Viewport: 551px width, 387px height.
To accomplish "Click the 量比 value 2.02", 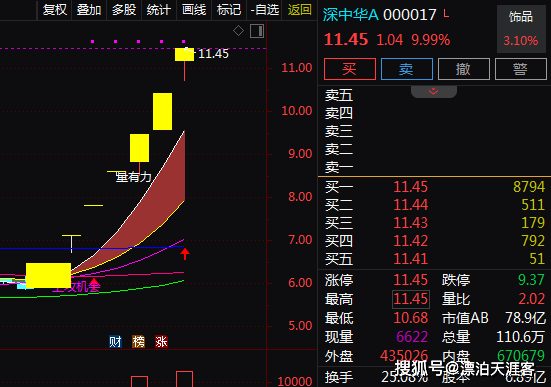I will tap(531, 299).
